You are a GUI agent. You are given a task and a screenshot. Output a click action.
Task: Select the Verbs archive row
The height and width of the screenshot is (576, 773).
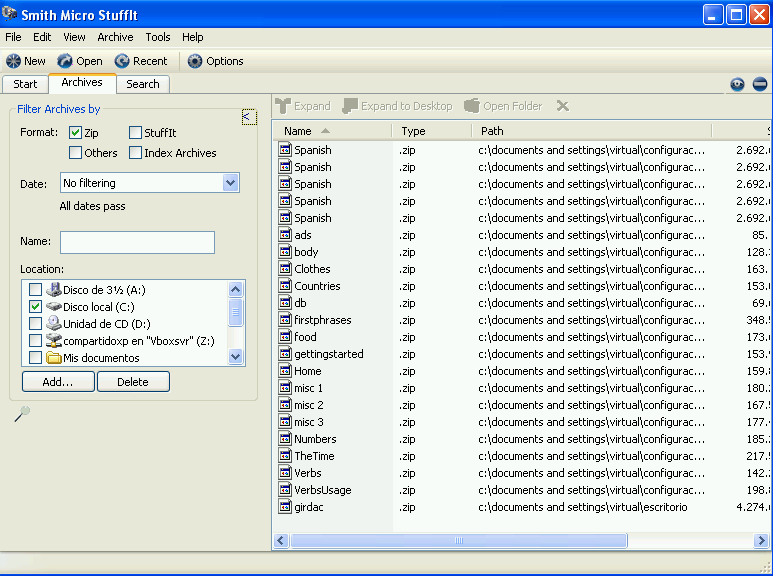click(523, 473)
